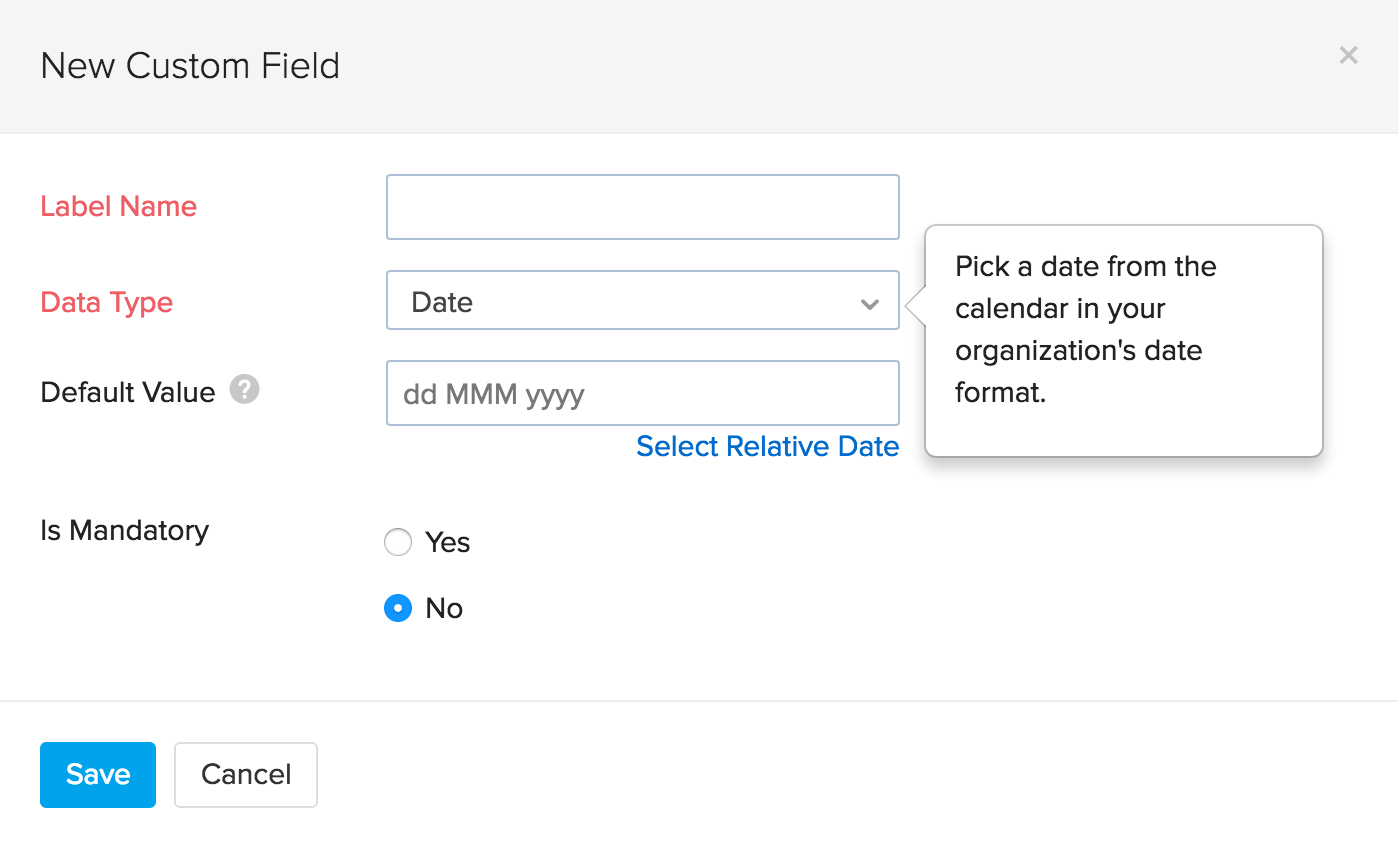1398x848 pixels.
Task: Click the tooltip pointer arrow near Data Type
Action: click(915, 303)
